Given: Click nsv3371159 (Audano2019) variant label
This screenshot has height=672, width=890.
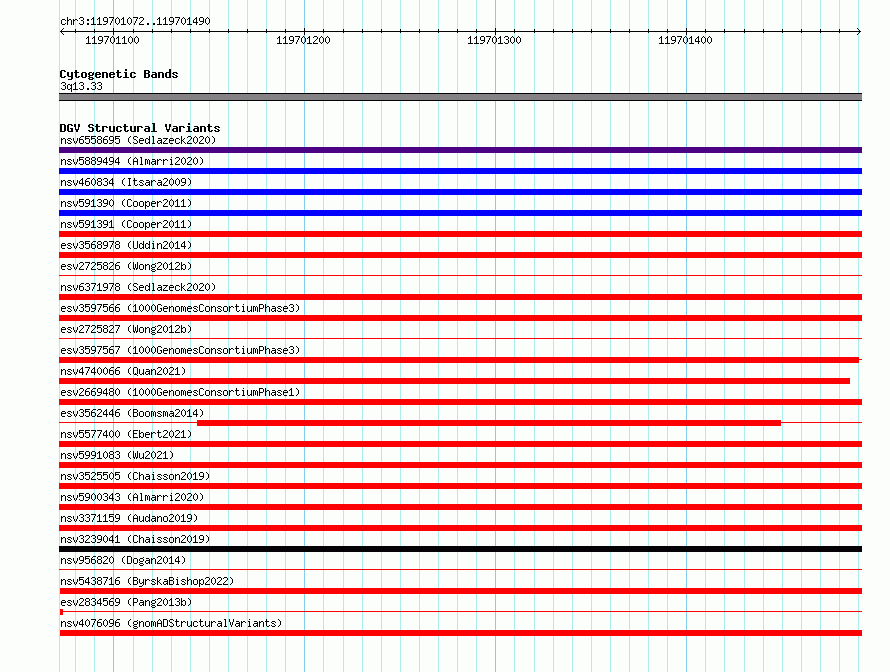Looking at the screenshot, I should pyautogui.click(x=129, y=518).
